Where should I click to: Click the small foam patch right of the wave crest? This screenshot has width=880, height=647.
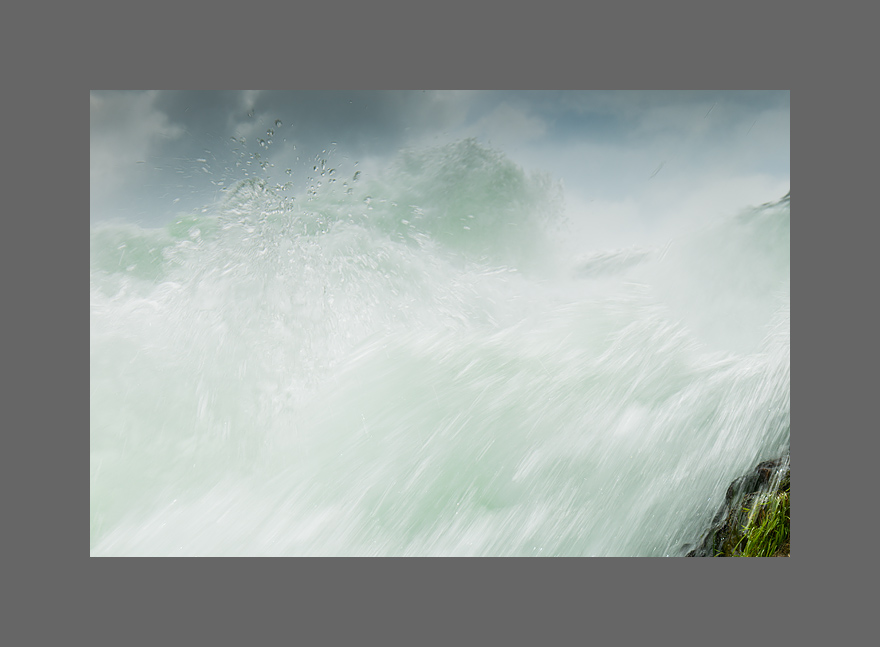click(610, 262)
